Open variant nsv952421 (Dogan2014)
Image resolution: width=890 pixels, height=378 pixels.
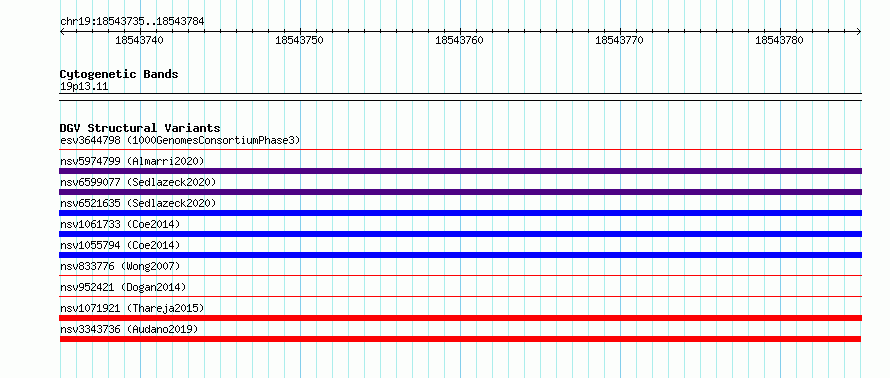pyautogui.click(x=123, y=287)
